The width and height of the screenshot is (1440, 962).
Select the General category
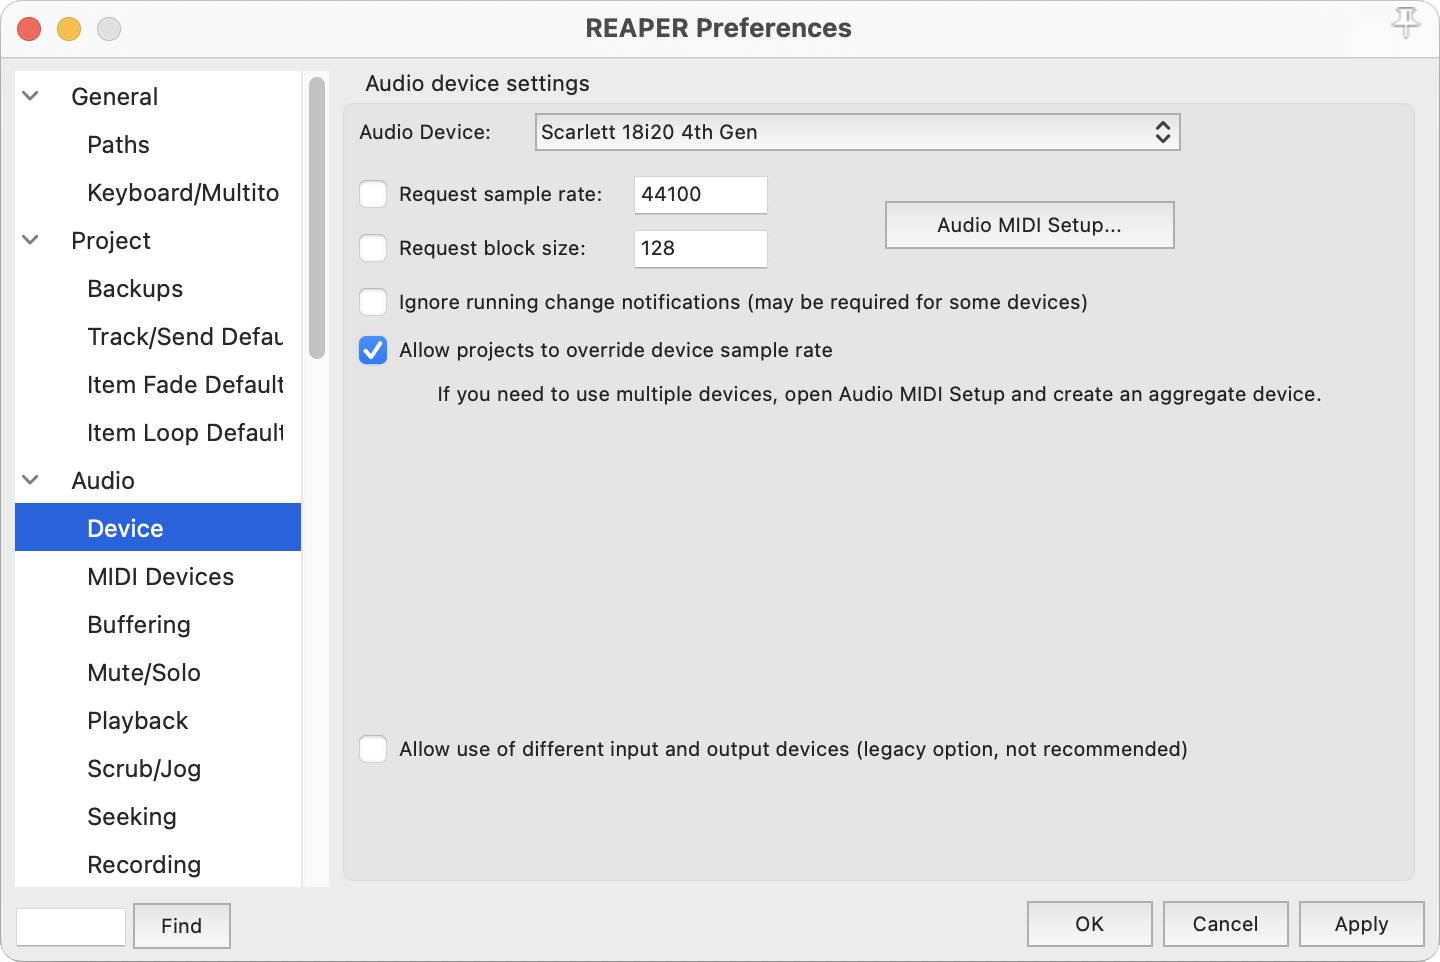pos(115,97)
